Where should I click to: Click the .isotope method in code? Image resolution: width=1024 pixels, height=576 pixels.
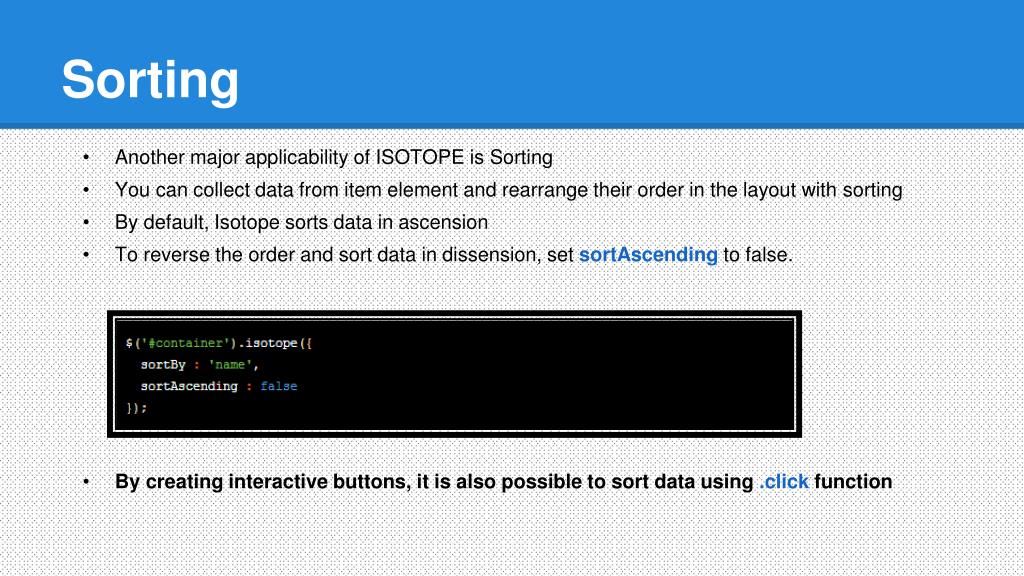coord(268,343)
